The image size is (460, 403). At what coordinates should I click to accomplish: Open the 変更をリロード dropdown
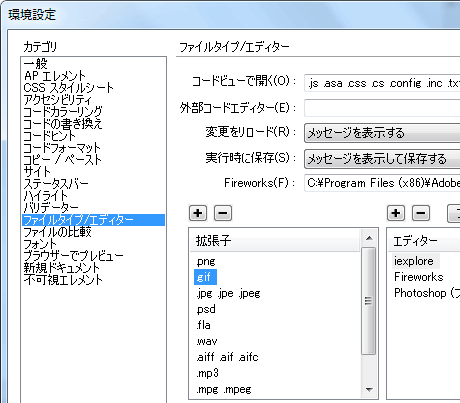coord(382,133)
